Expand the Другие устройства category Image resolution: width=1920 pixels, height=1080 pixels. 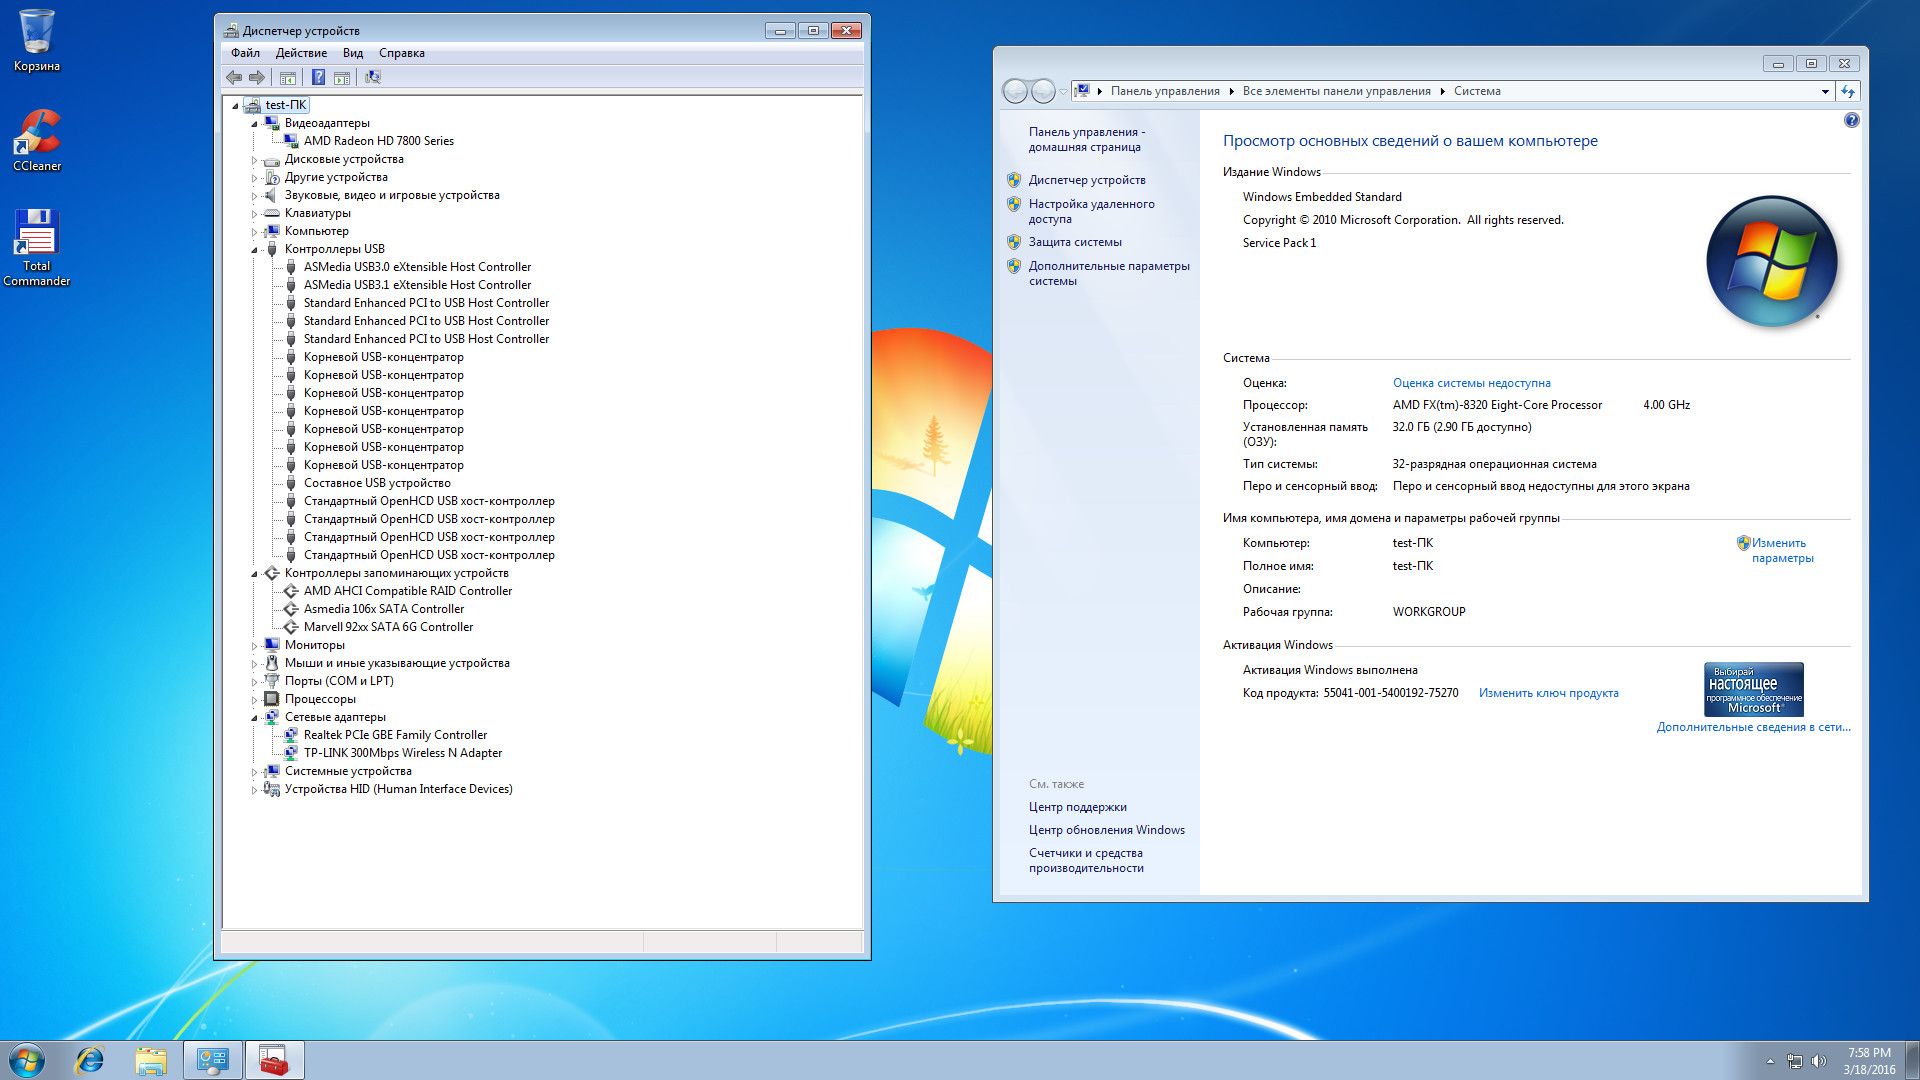click(x=255, y=178)
